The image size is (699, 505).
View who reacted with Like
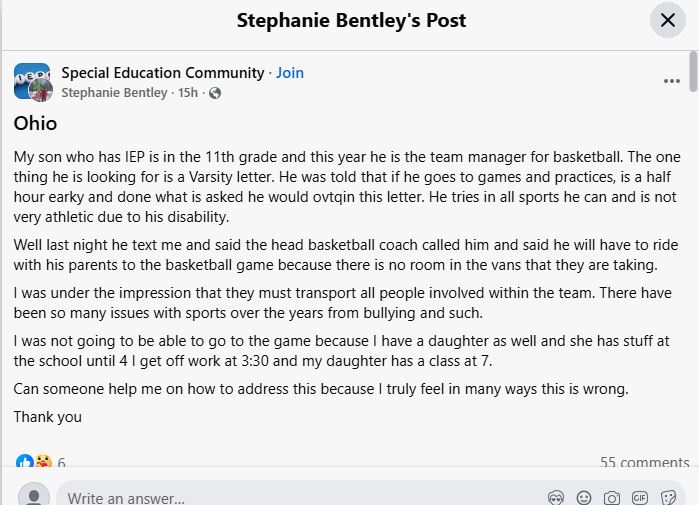(24, 462)
